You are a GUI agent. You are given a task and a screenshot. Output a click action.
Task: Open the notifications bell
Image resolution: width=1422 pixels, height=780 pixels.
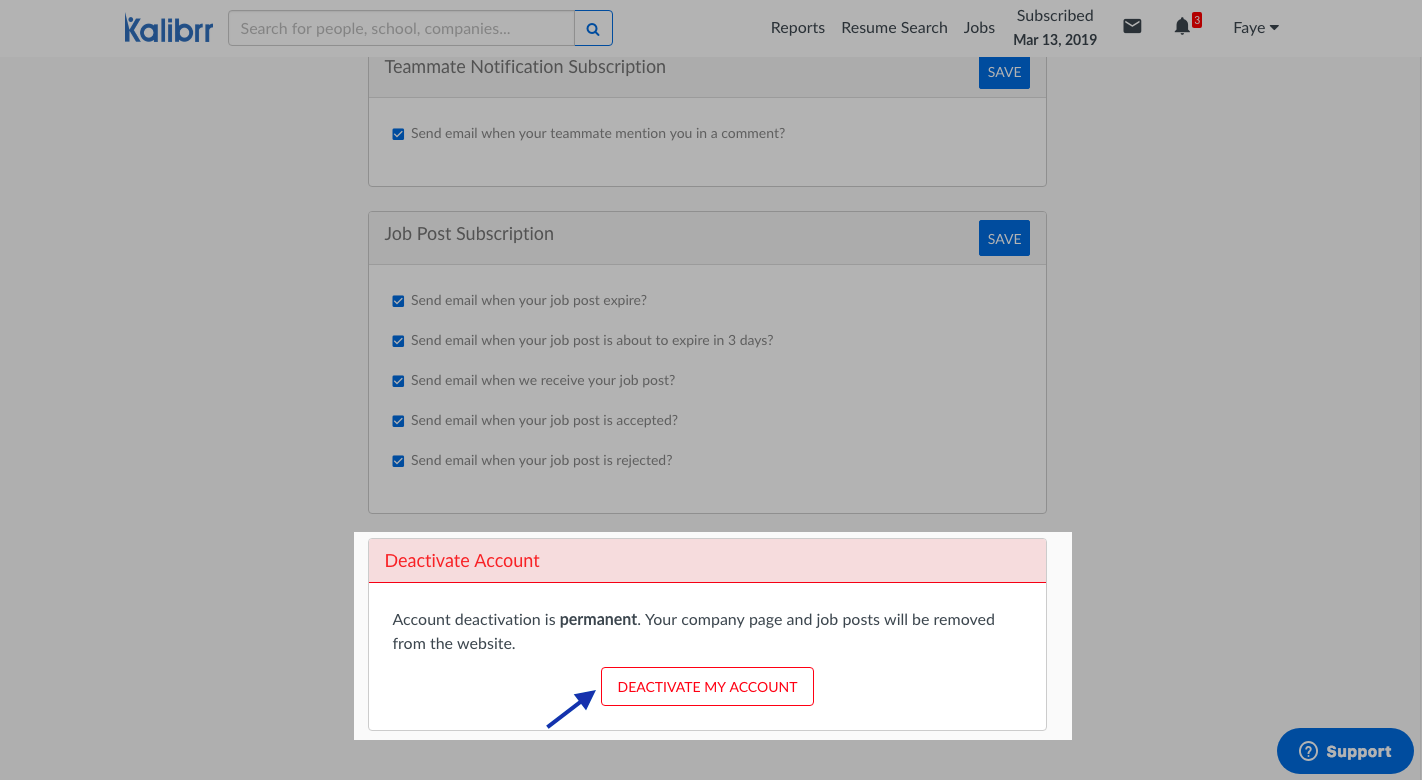(x=1182, y=27)
